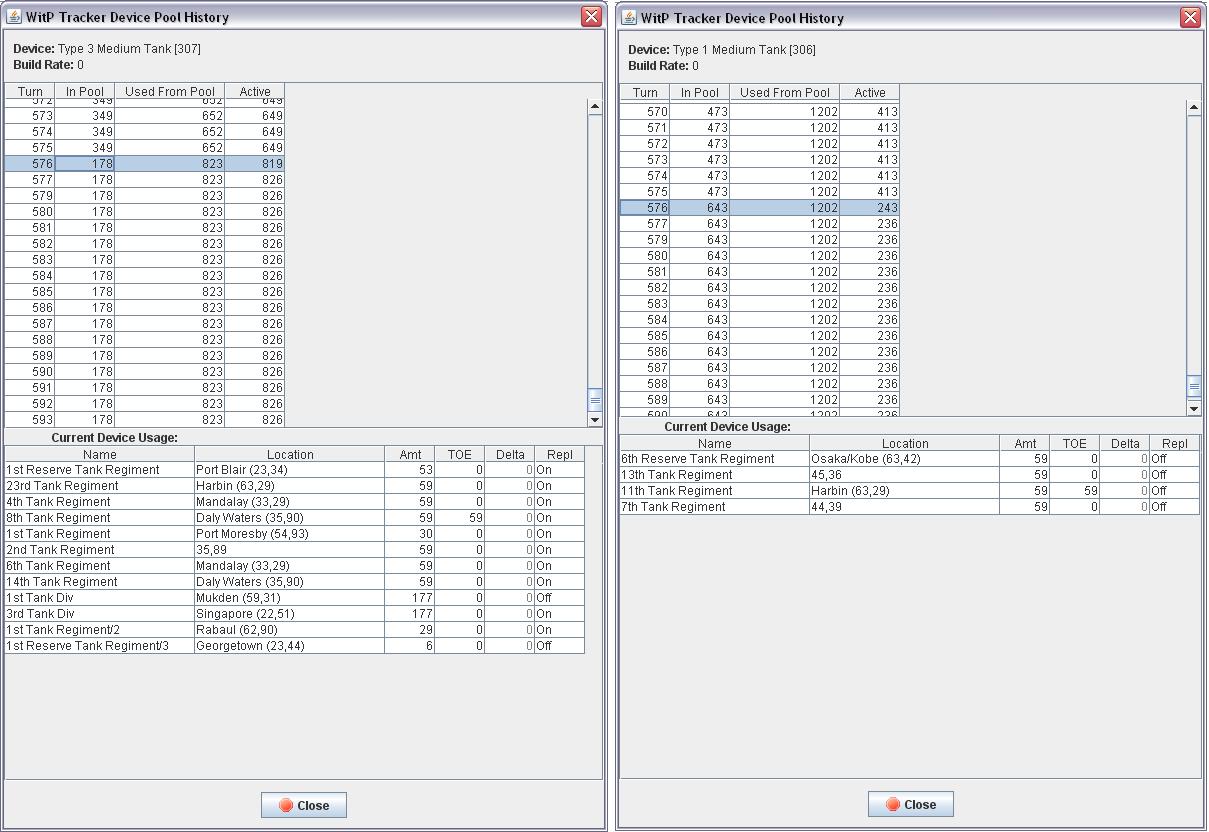
Task: Sort by Turn column in Type 1 window
Action: pyautogui.click(x=645, y=92)
